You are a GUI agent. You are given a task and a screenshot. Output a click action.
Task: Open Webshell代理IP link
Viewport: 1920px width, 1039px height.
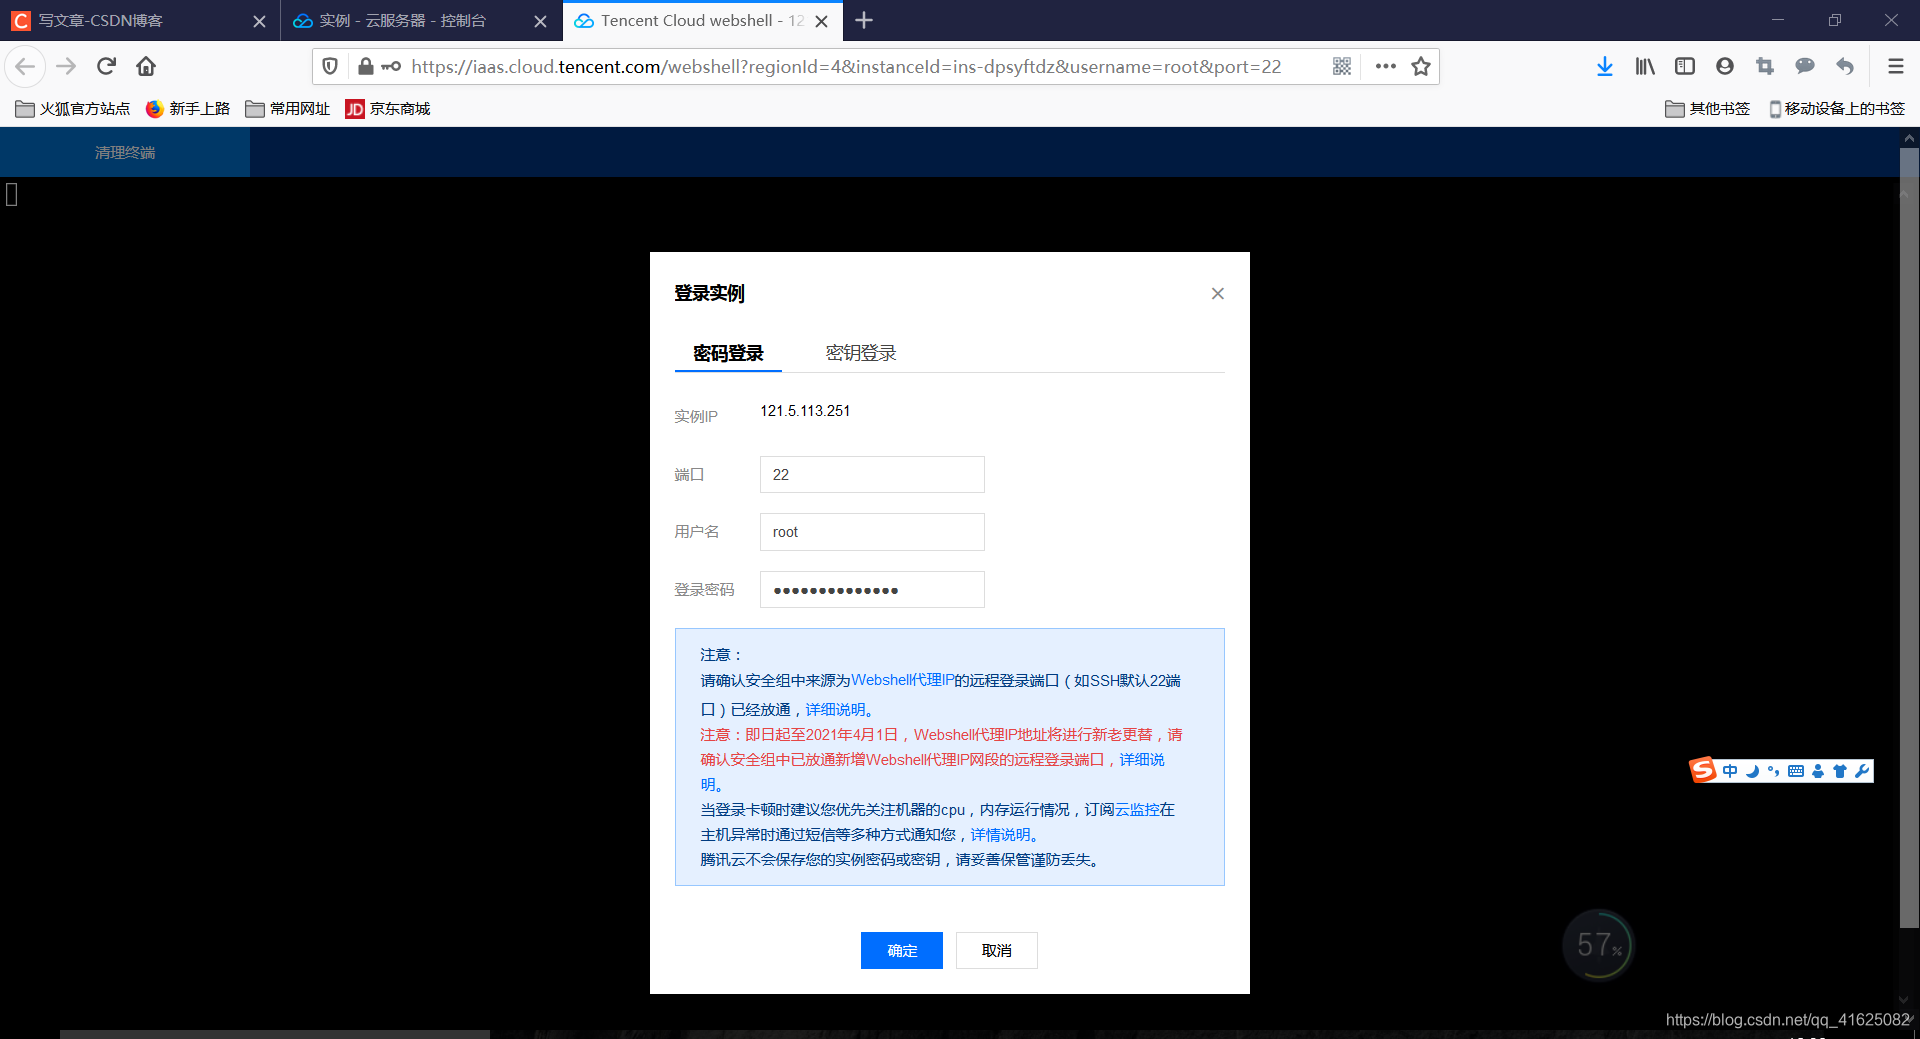click(x=902, y=680)
